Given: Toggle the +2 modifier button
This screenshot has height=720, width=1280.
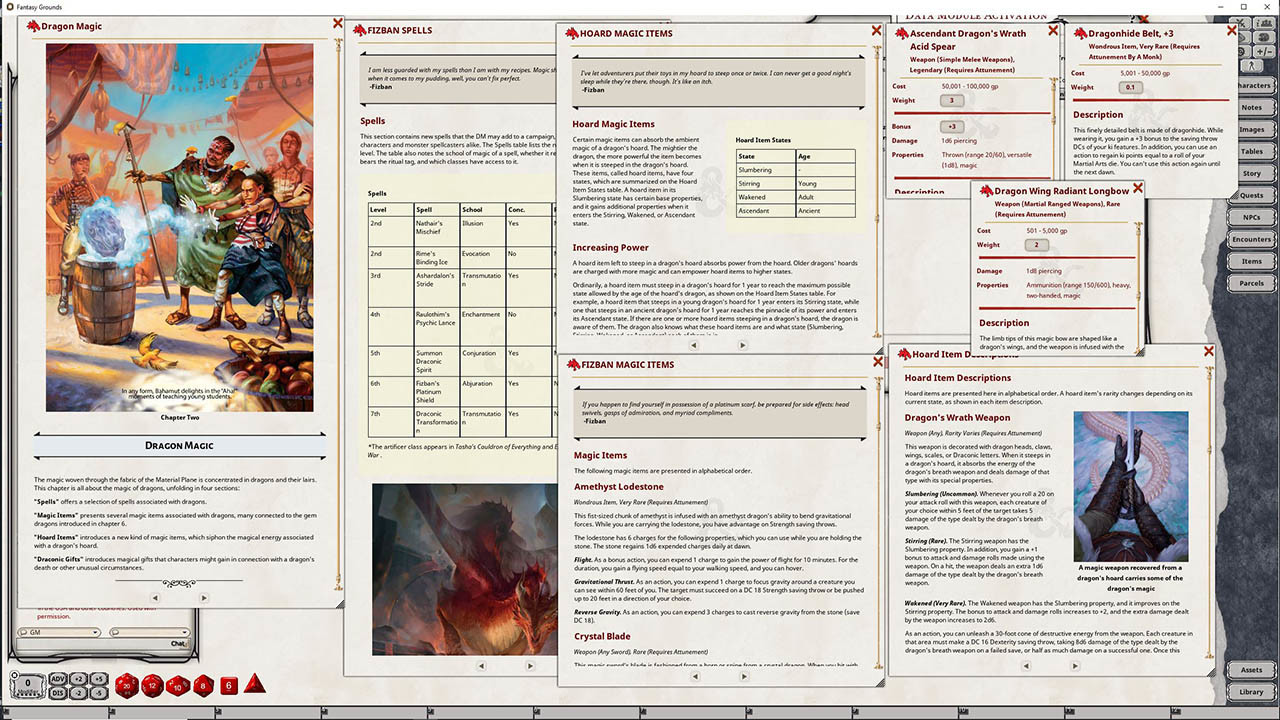Looking at the screenshot, I should [78, 679].
